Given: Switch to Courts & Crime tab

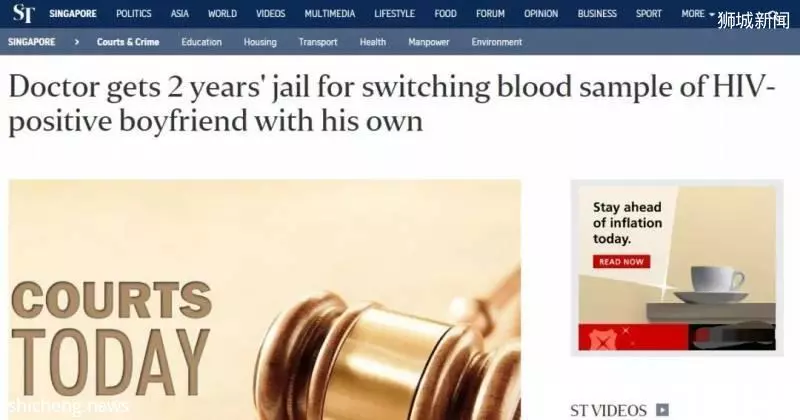Looking at the screenshot, I should coord(128,42).
